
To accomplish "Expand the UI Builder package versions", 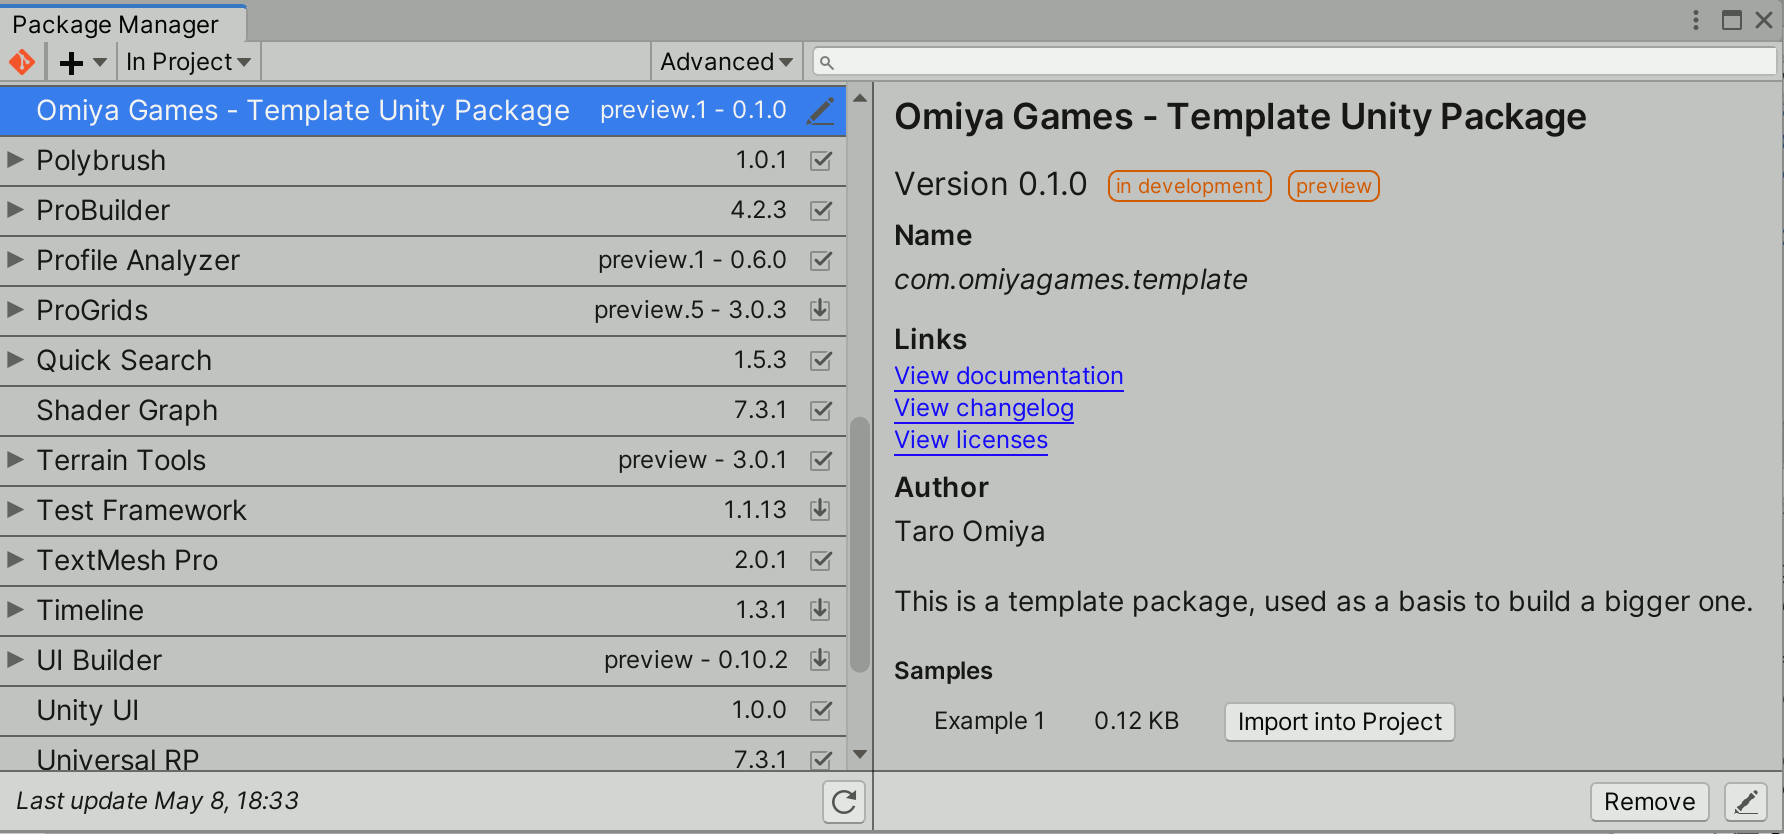I will (15, 659).
